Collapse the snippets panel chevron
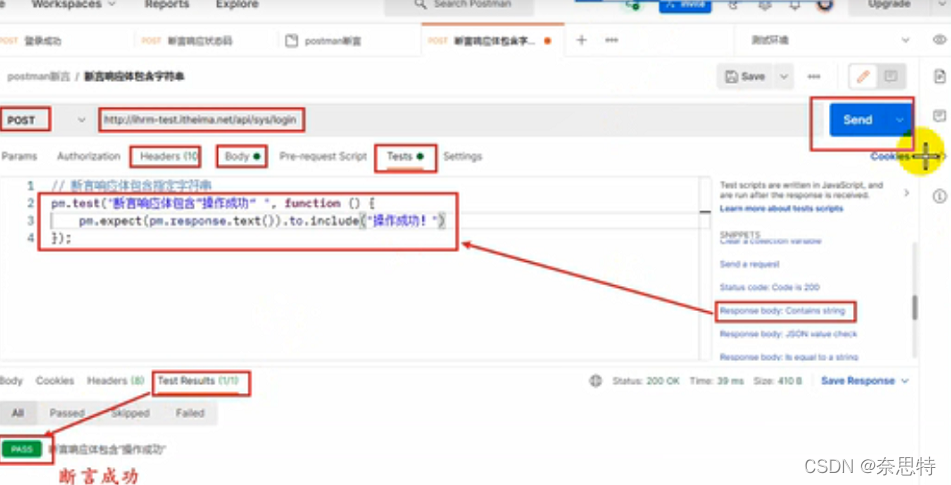Screen dimensions: 951x485 coord(907,193)
